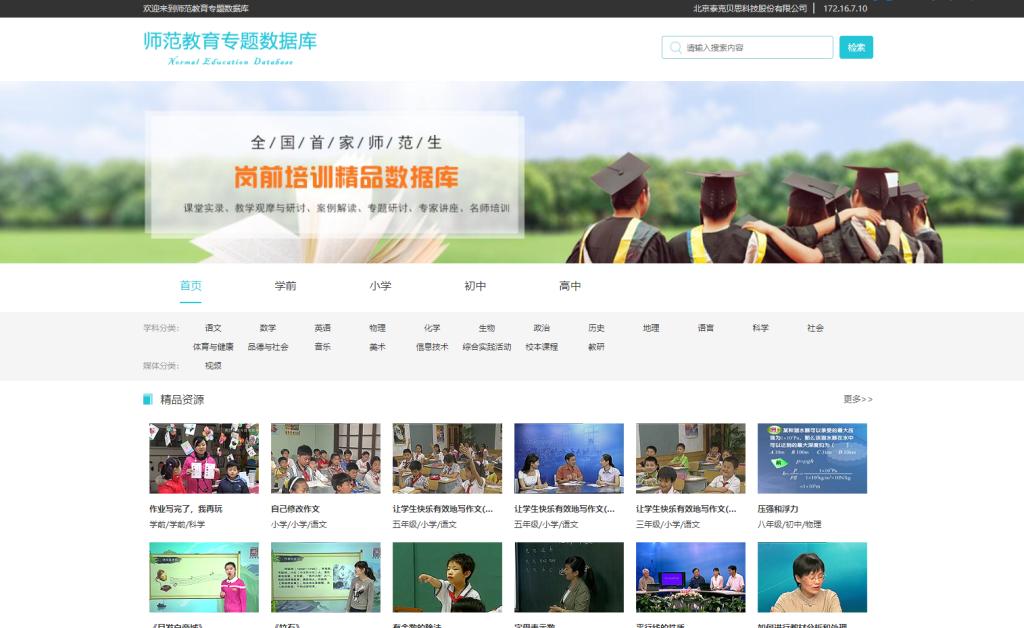Click the 压强和浮力 title link
The width and height of the screenshot is (1024, 628).
tap(778, 509)
